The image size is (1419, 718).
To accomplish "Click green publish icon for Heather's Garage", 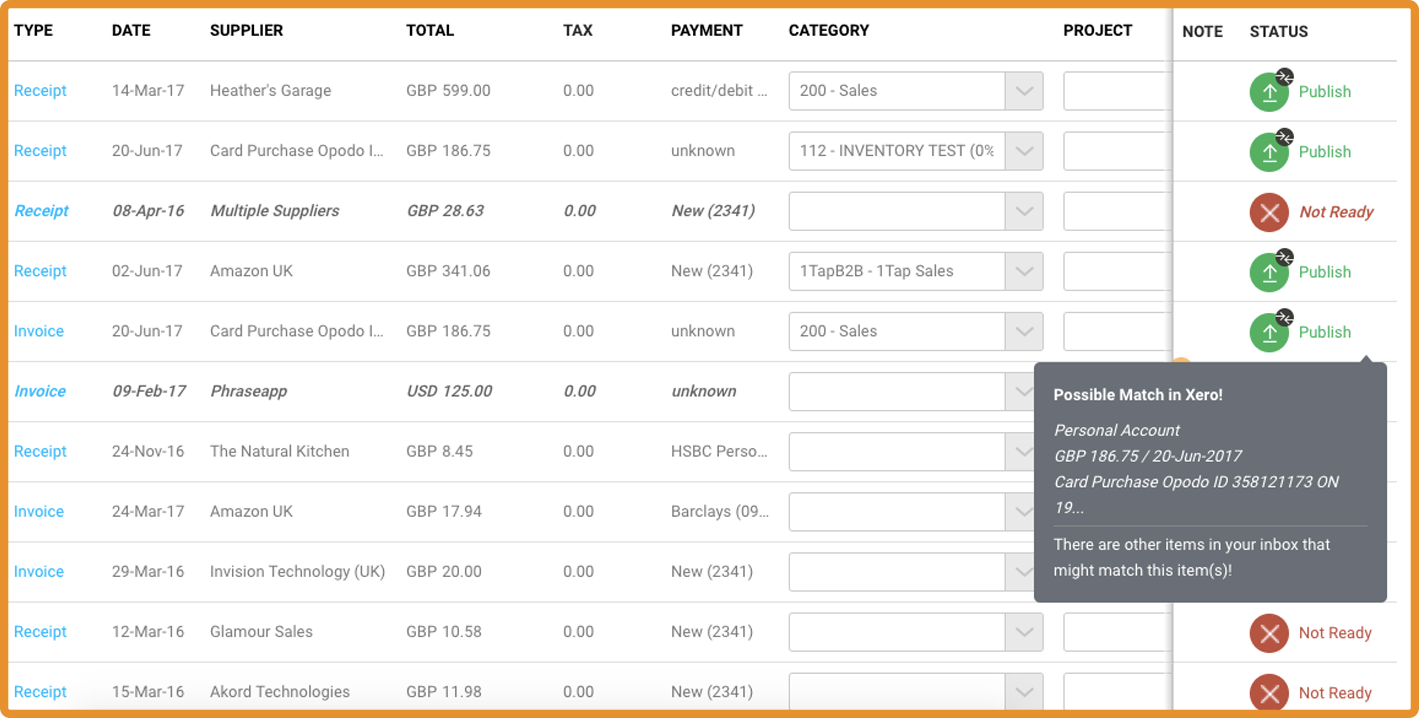I will (x=1268, y=93).
